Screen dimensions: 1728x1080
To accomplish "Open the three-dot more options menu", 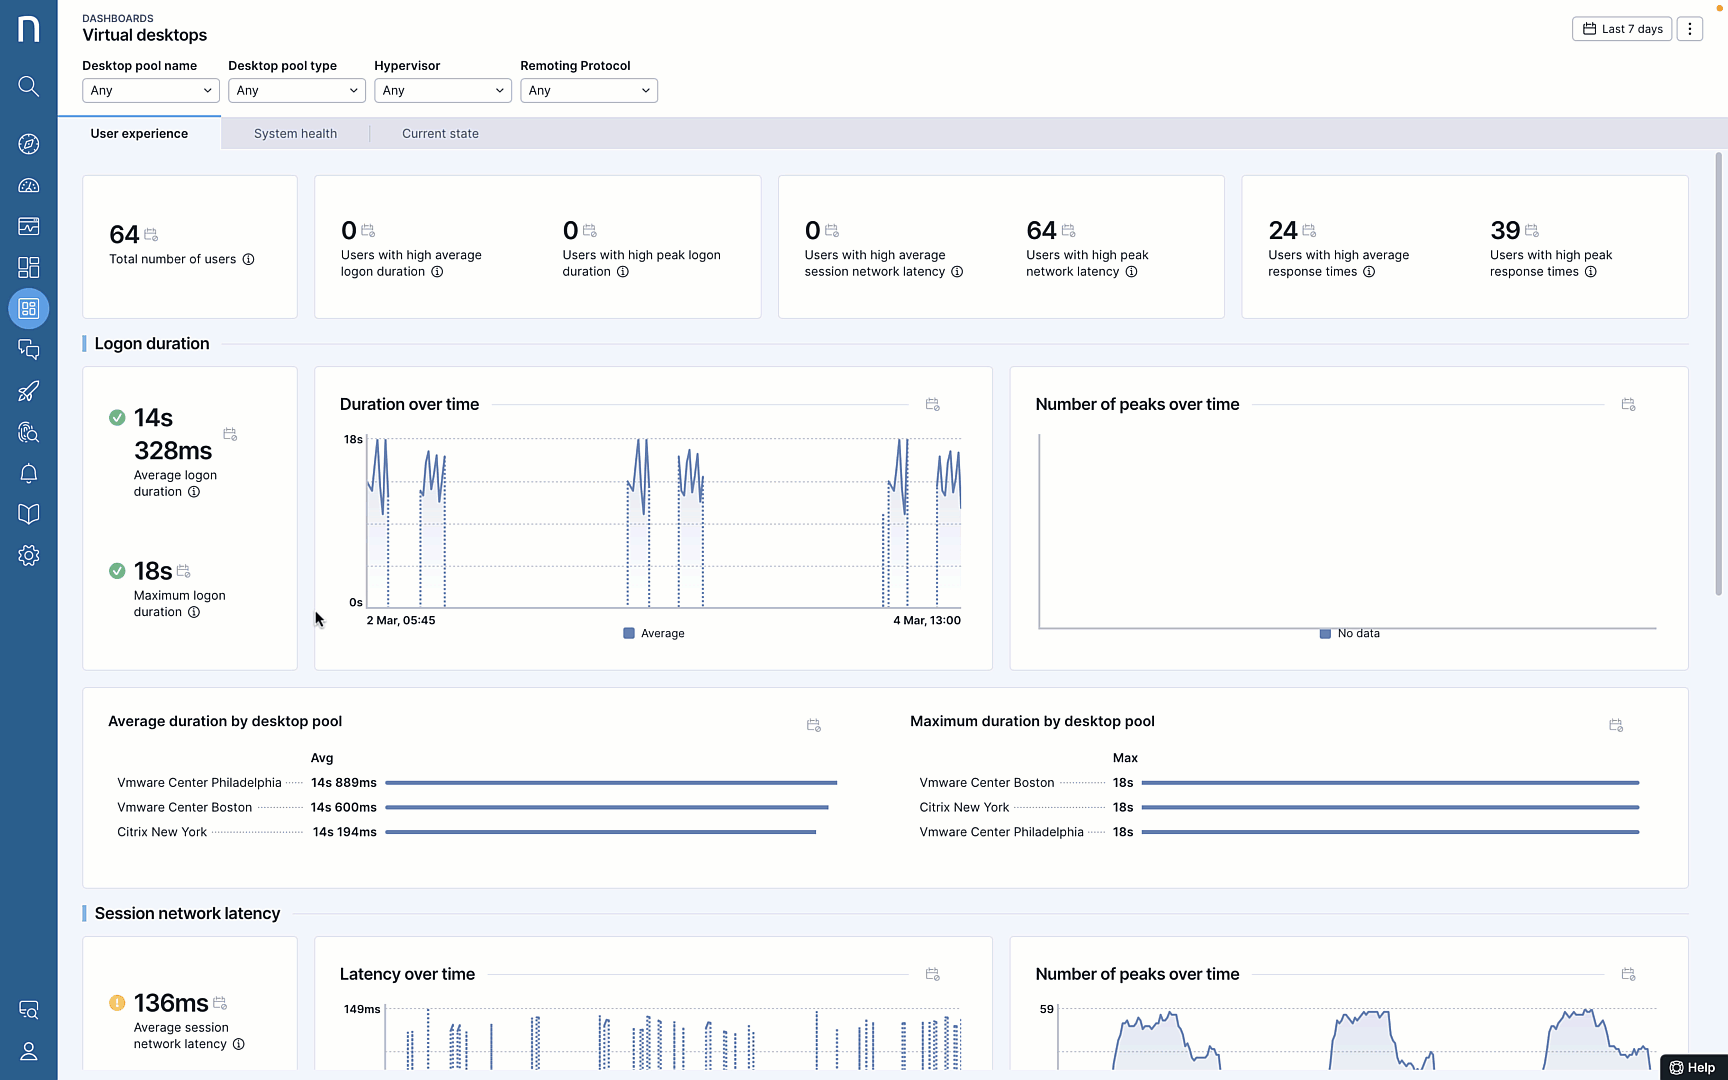I will pyautogui.click(x=1690, y=29).
